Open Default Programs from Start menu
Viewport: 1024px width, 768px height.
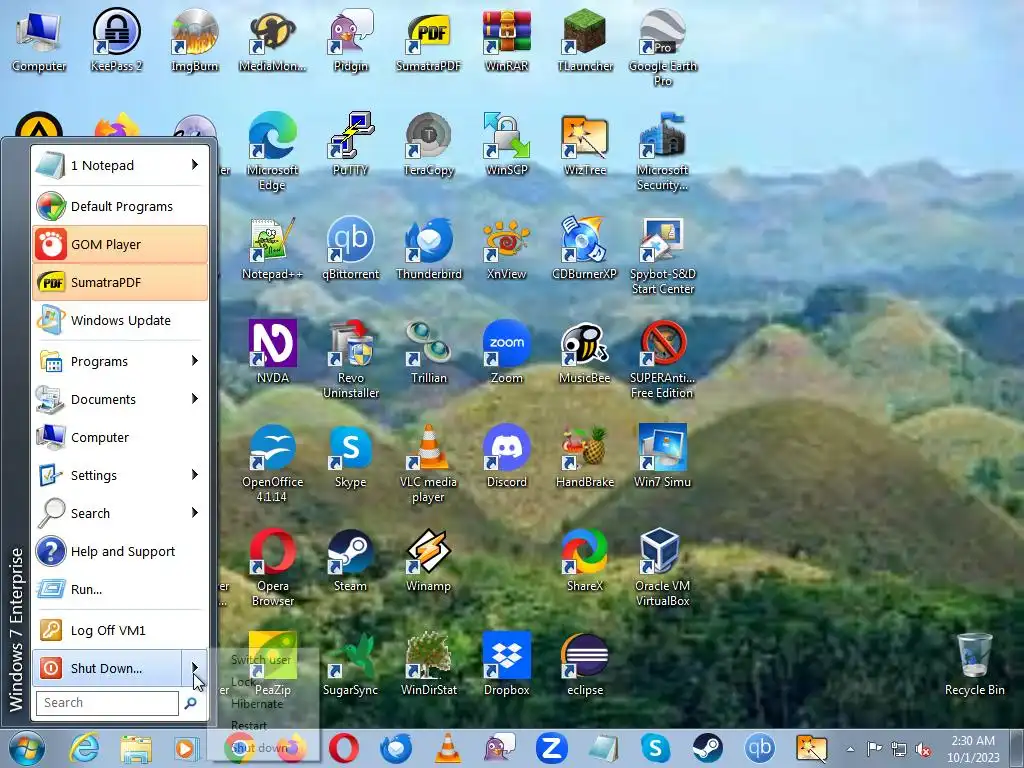[x=120, y=206]
